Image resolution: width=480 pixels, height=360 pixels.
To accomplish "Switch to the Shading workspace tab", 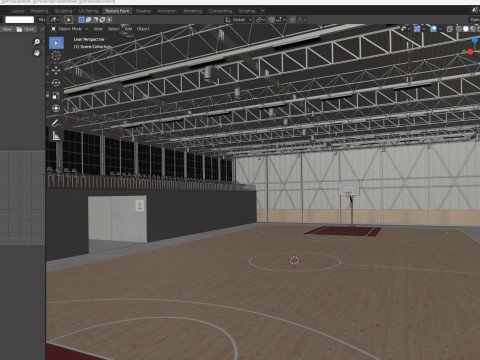I will click(143, 11).
